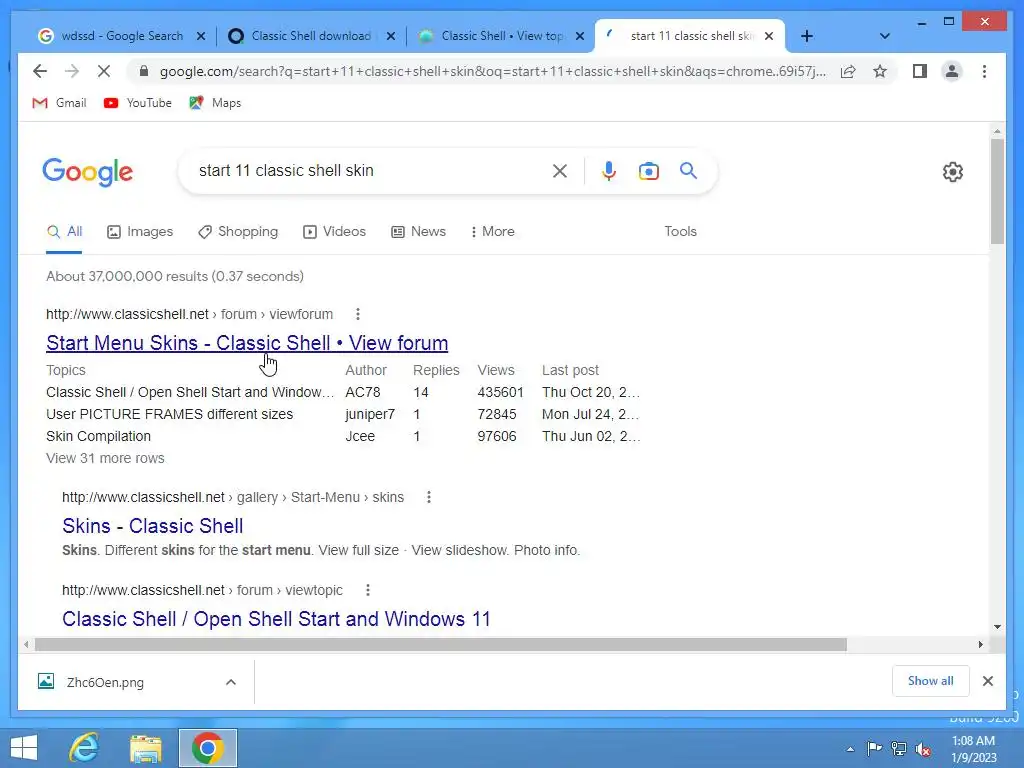Open the downloaded Zhc6Oen.png file
Image resolution: width=1024 pixels, height=768 pixels.
104,682
